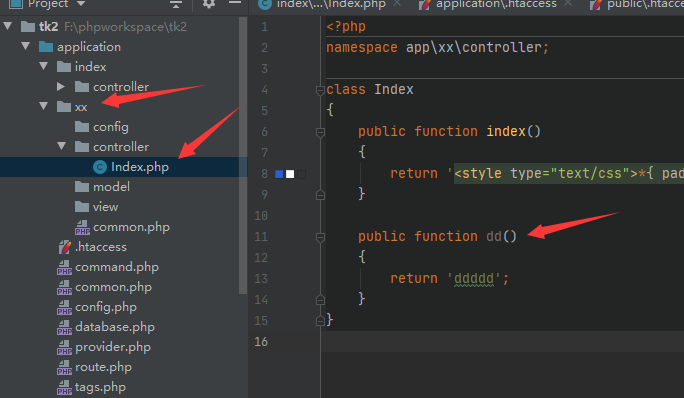This screenshot has height=398, width=684.
Task: Click the blue color swatch at line 8
Action: pyautogui.click(x=279, y=174)
